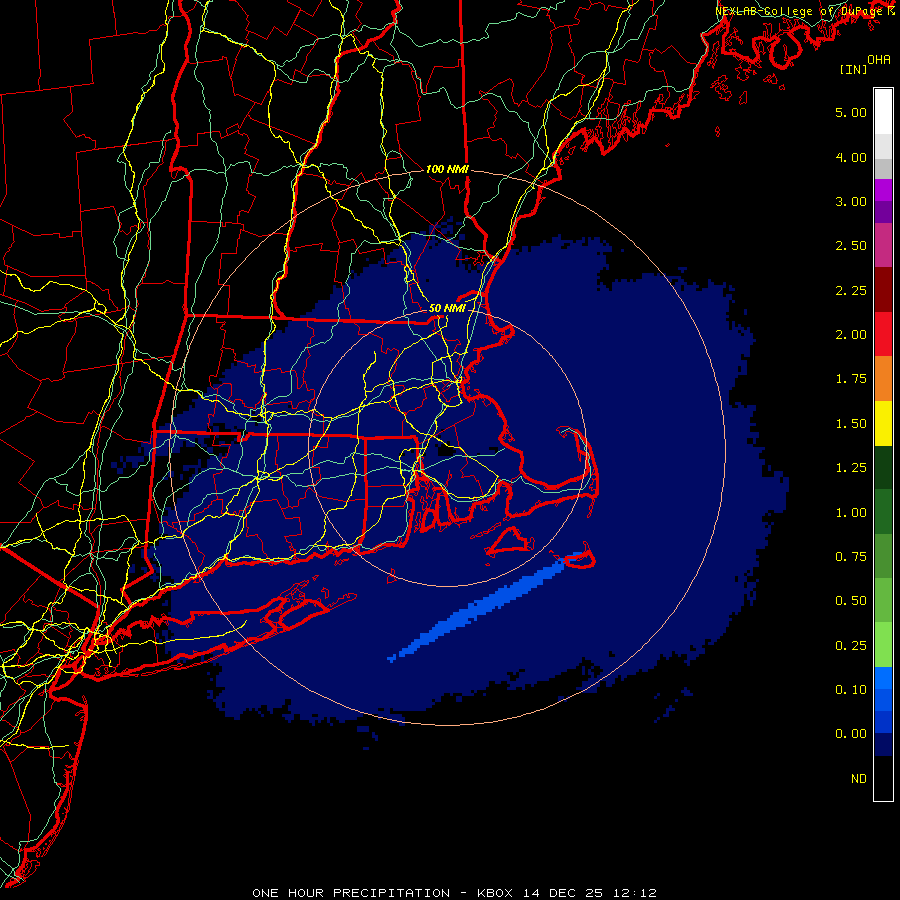This screenshot has height=900, width=900.
Task: Click the 2.50 legend value label
Action: [851, 246]
